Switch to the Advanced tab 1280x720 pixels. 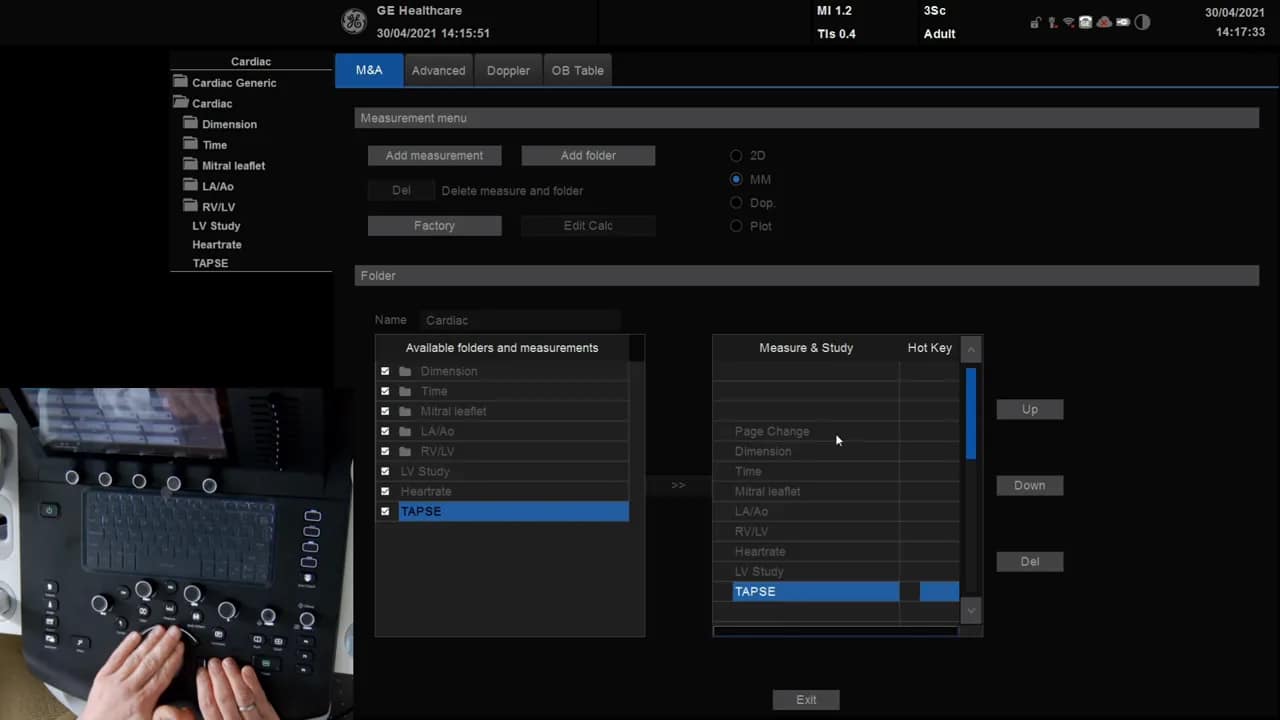point(438,70)
